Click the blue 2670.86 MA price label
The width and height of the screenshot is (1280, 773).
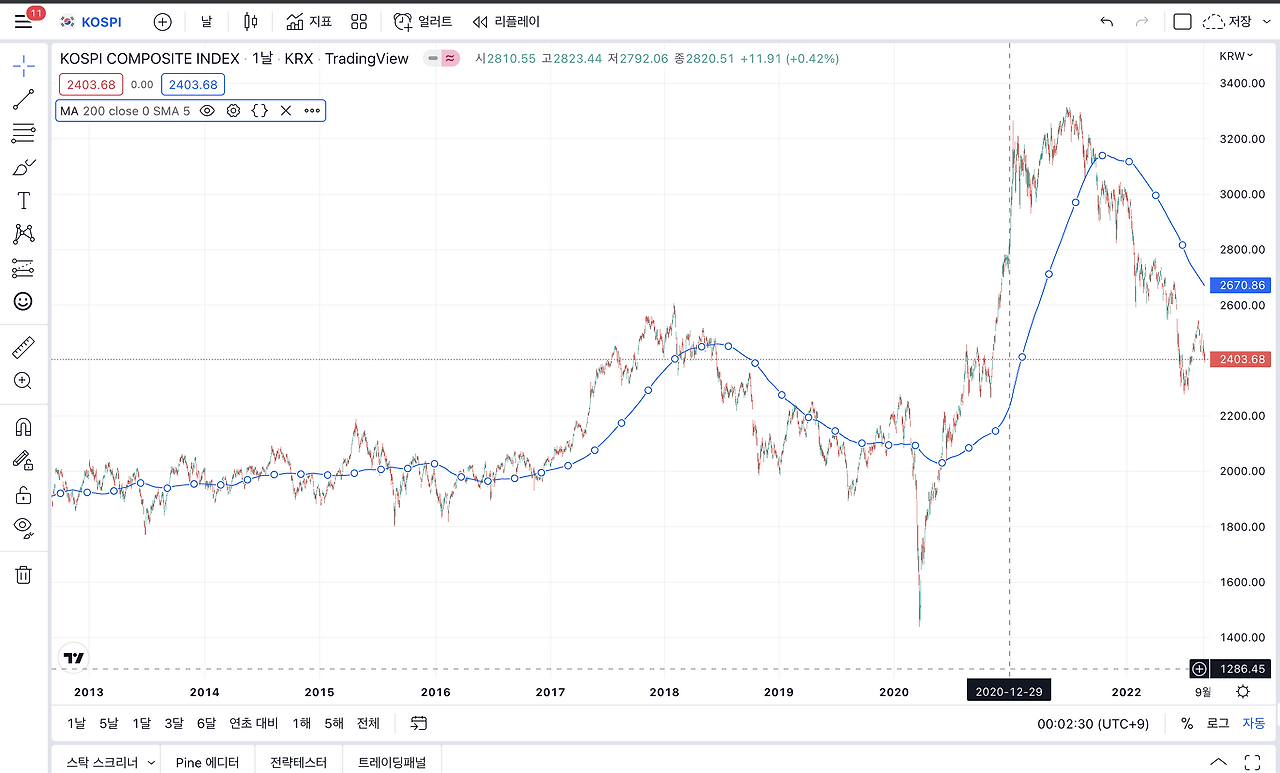tap(1241, 285)
